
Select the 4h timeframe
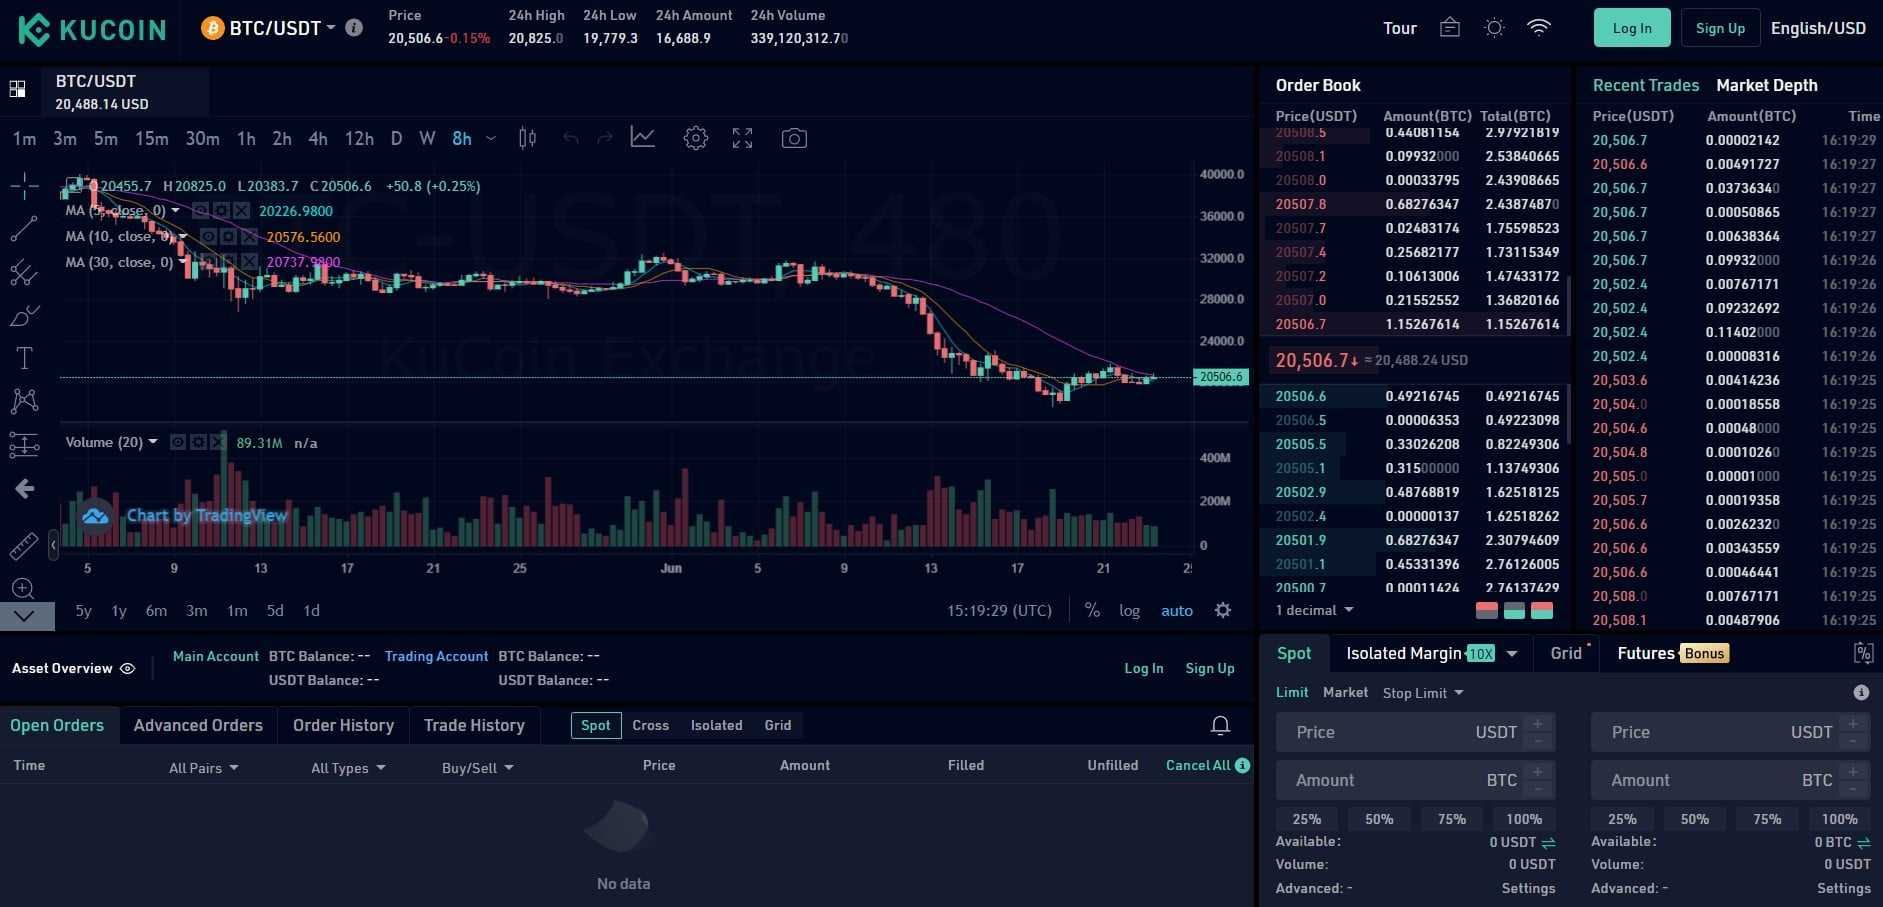point(318,138)
